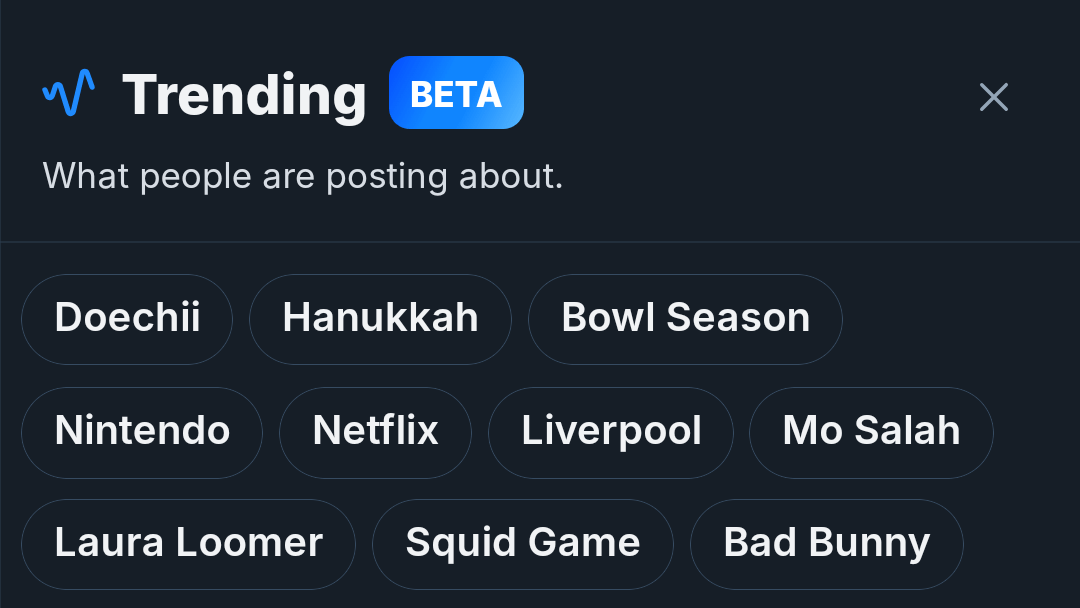View the Squid Game trending topic
This screenshot has height=608, width=1080.
522,544
